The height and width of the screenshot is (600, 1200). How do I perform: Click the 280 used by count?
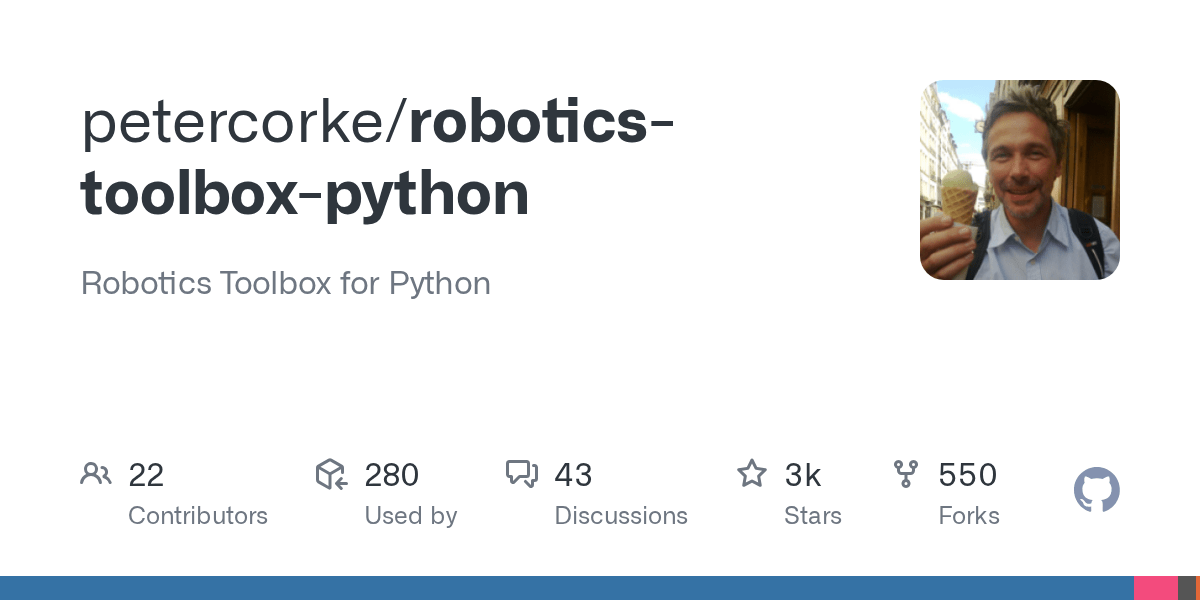[392, 475]
